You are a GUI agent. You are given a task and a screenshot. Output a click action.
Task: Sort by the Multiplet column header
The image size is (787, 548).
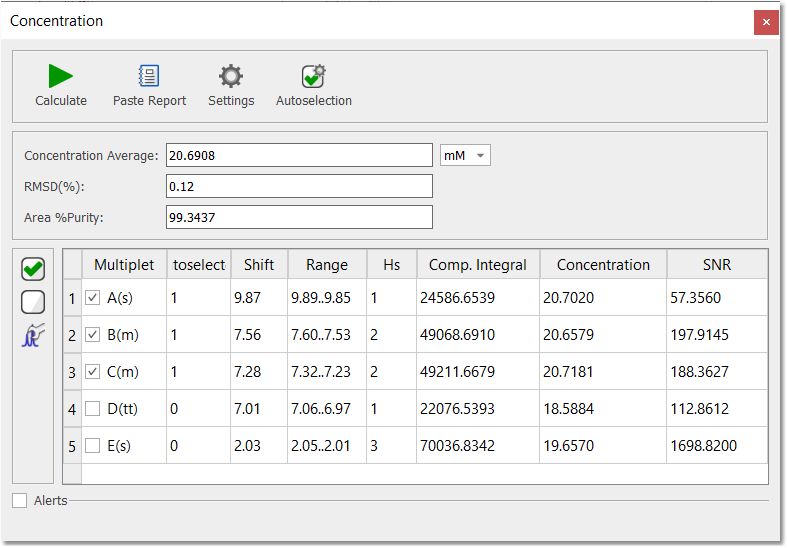(x=124, y=264)
